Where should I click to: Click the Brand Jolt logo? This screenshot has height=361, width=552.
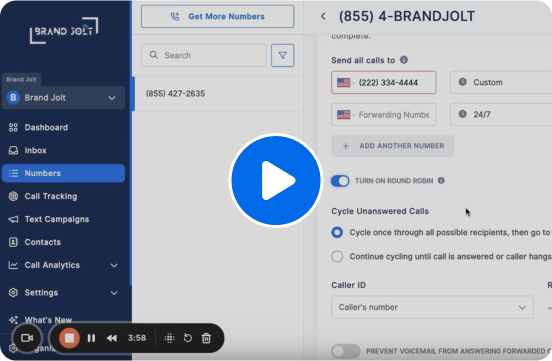[64, 31]
